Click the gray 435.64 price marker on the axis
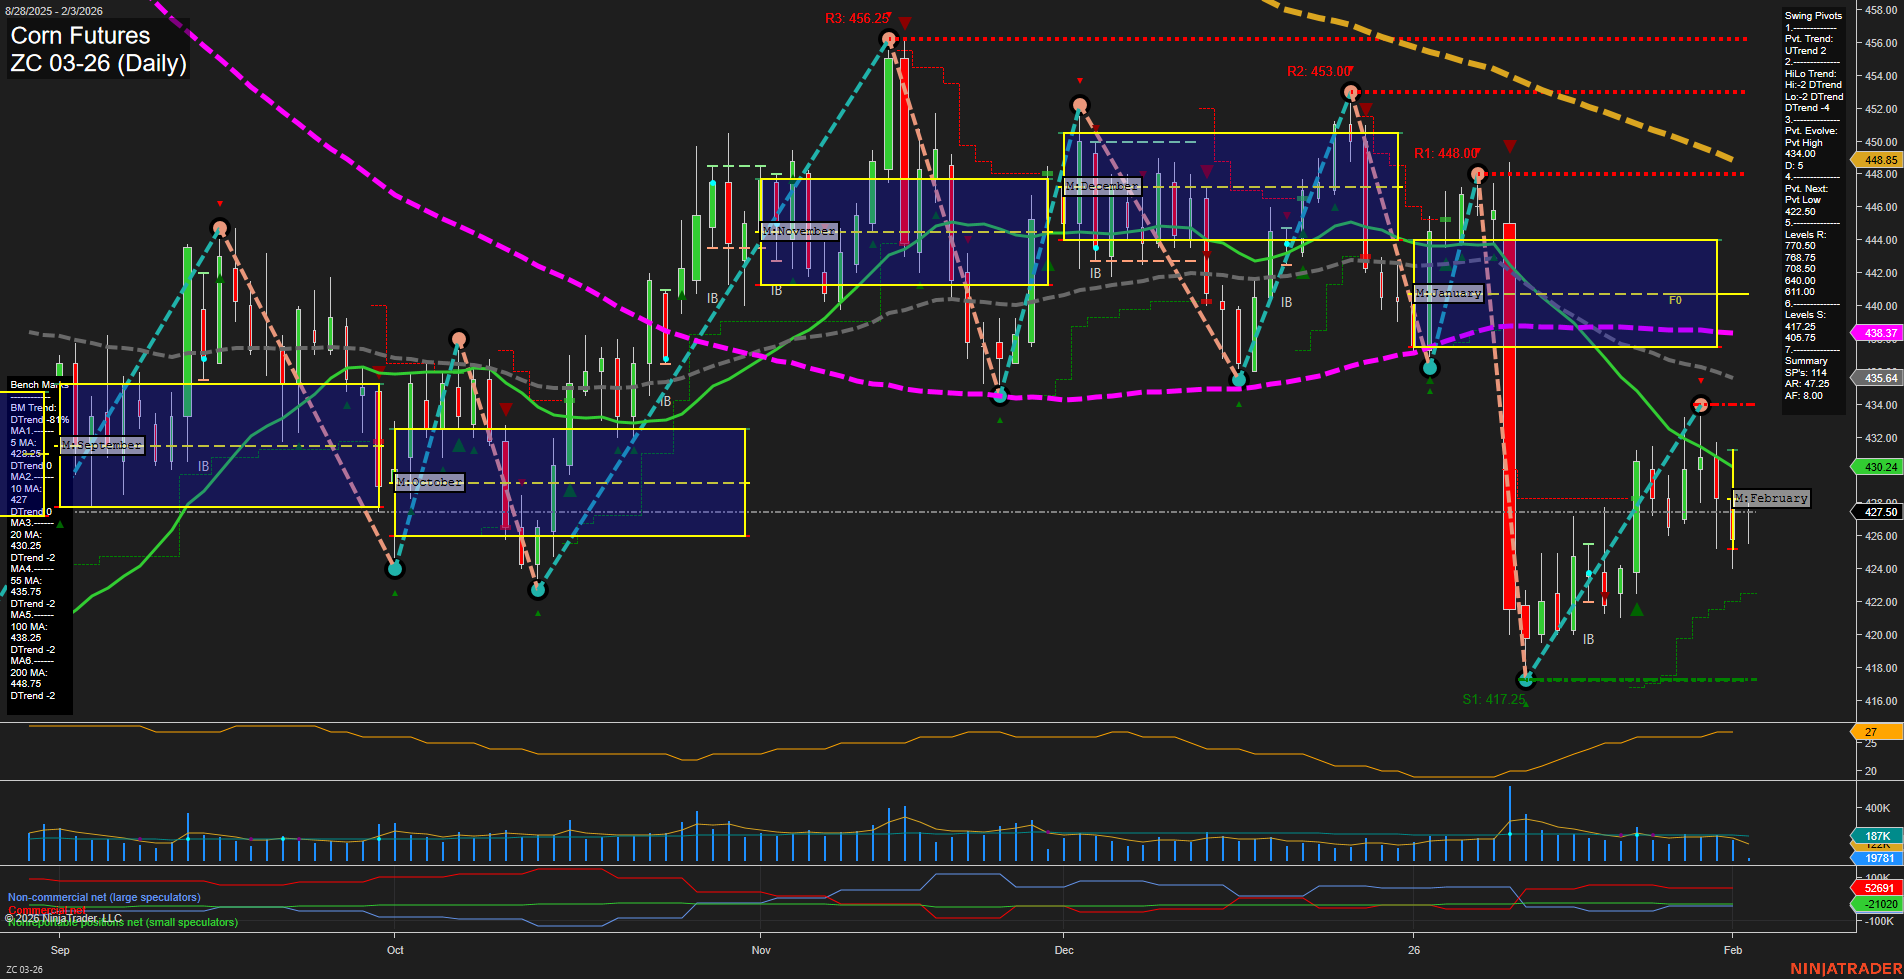 (1878, 378)
